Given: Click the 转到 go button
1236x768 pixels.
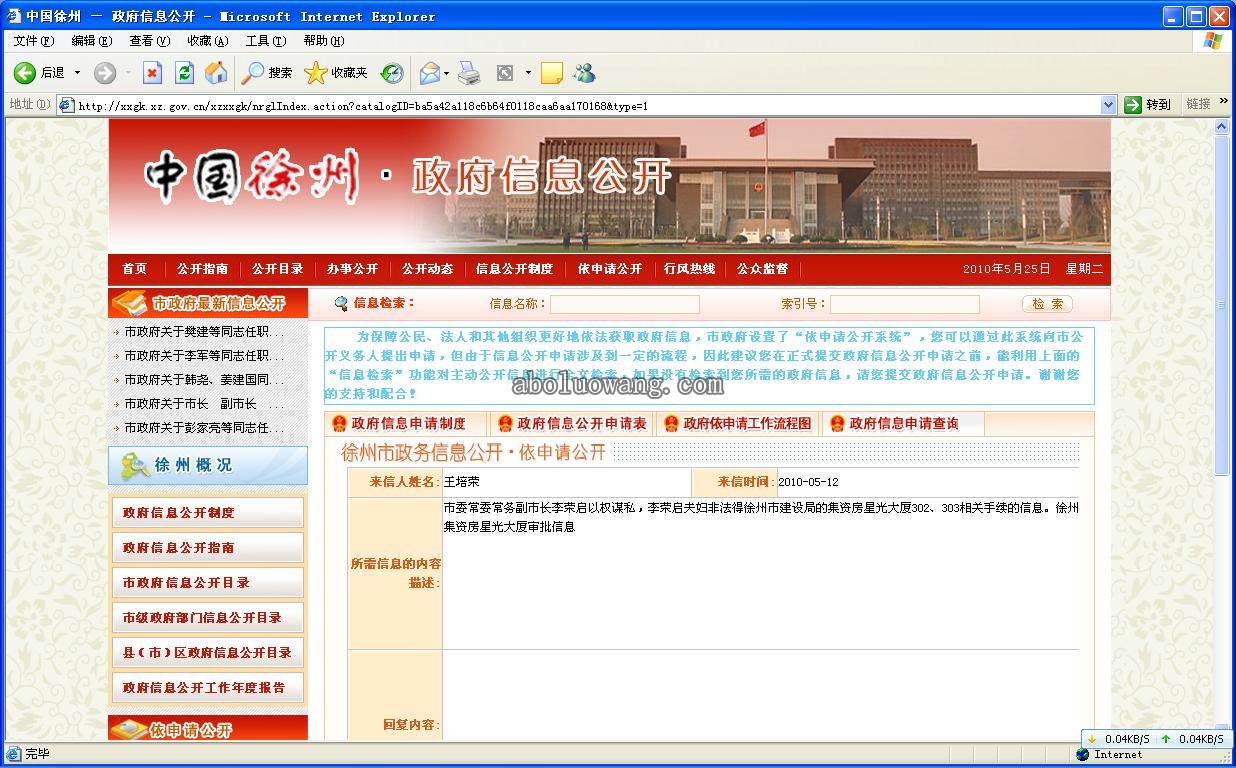Looking at the screenshot, I should 1148,104.
